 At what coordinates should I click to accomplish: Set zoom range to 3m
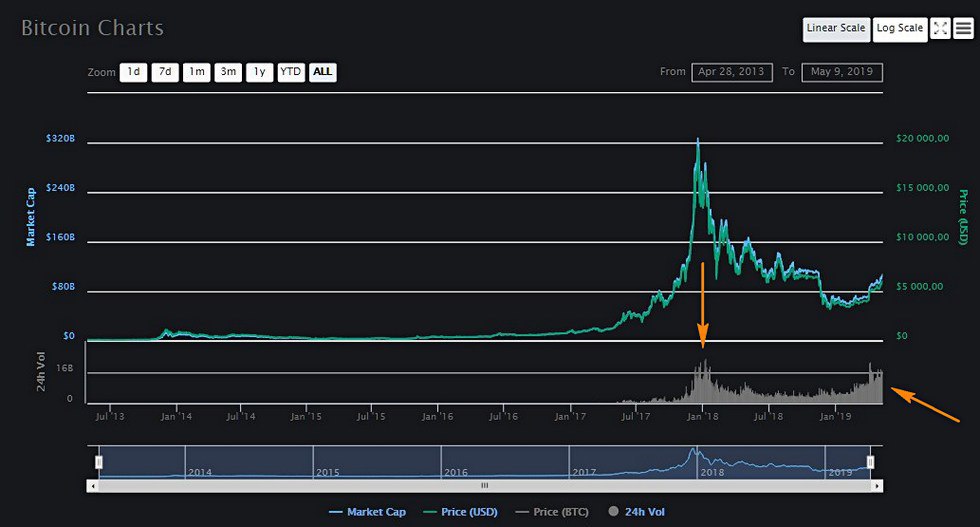228,72
